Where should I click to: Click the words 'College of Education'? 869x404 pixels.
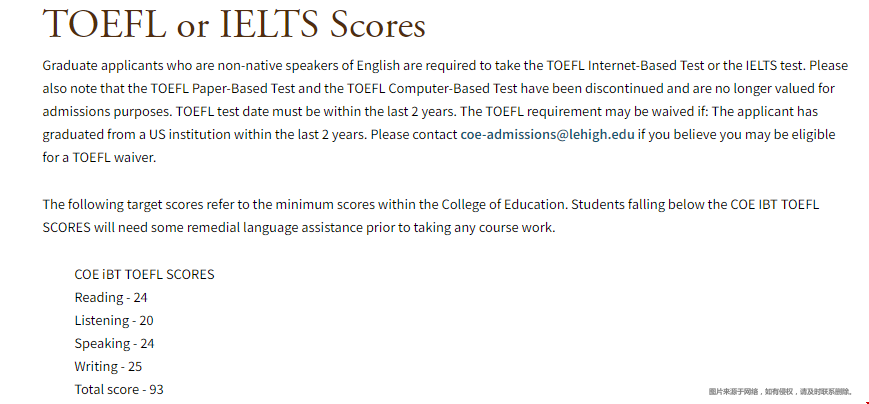point(503,204)
